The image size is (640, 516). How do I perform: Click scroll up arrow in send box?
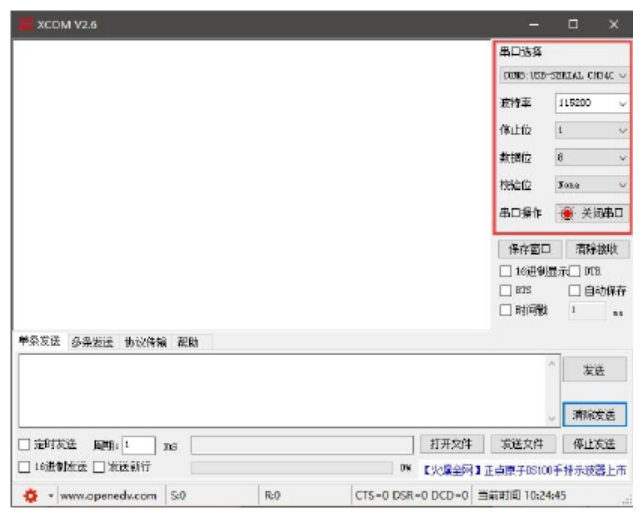[x=552, y=363]
